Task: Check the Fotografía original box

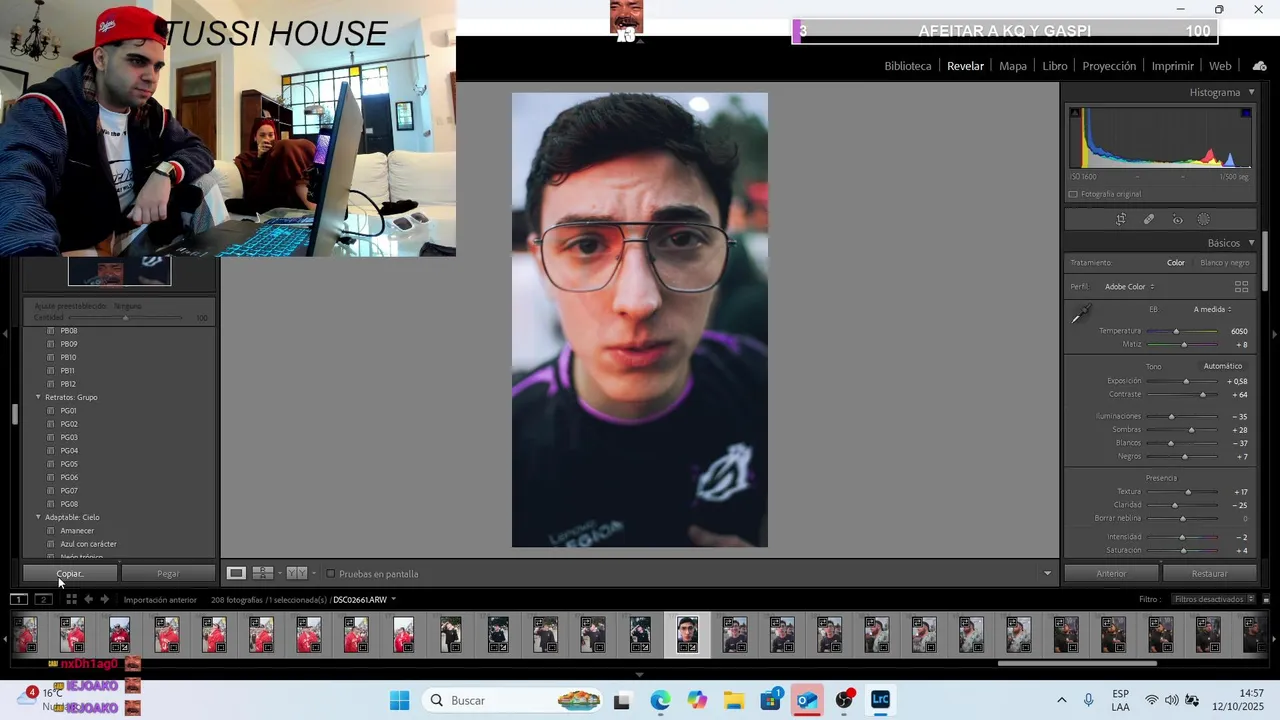Action: click(x=1073, y=194)
